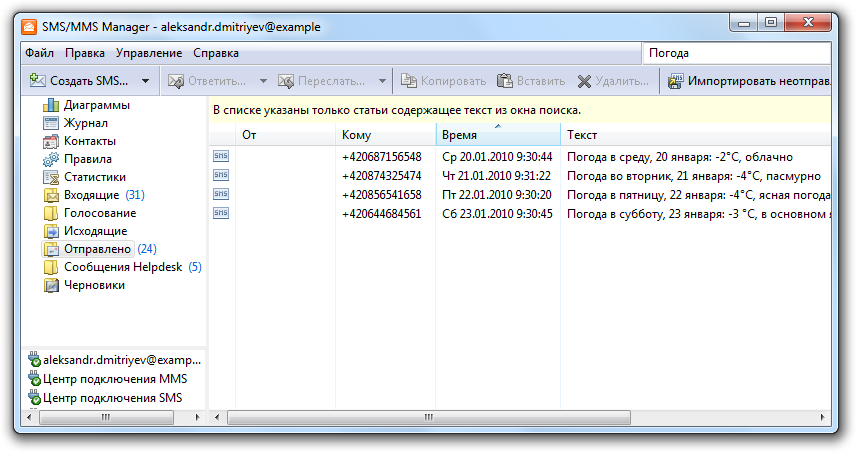Click the Кому column header
The height and width of the screenshot is (453, 857).
click(384, 135)
